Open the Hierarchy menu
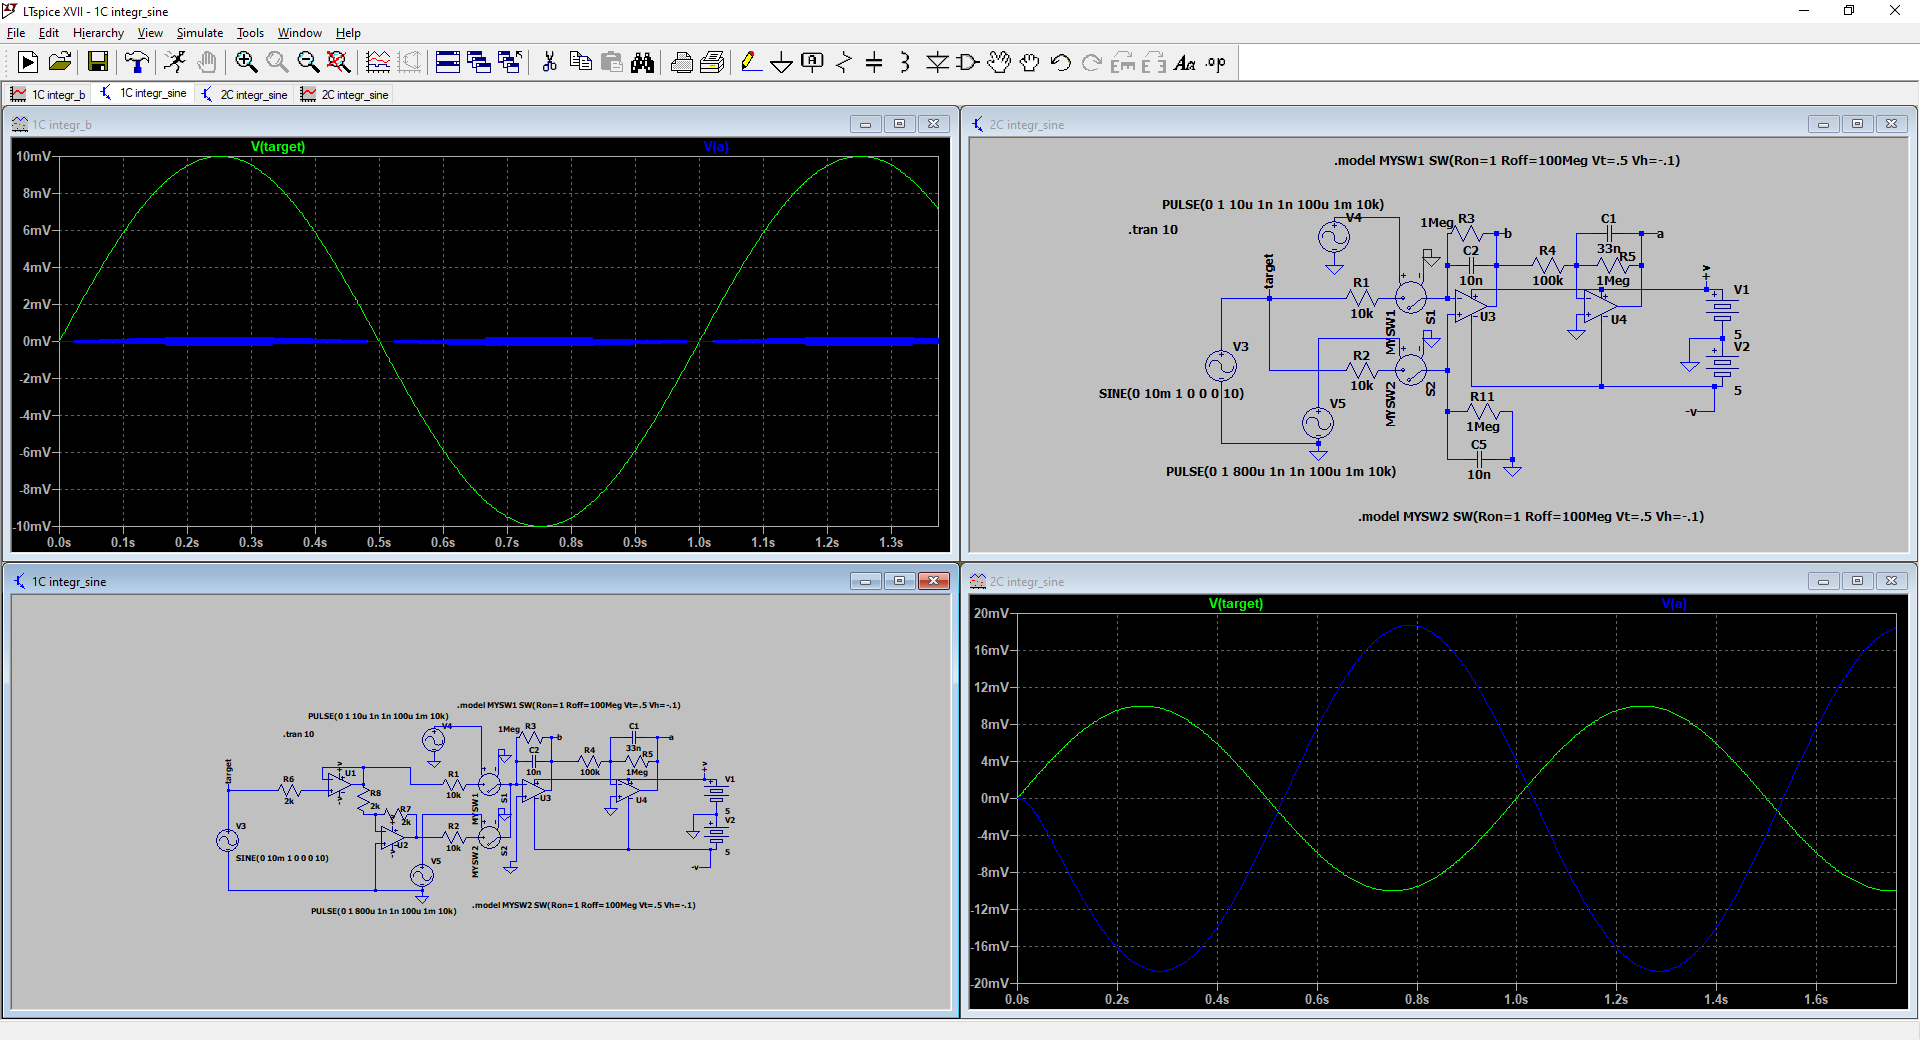The height and width of the screenshot is (1040, 1920). click(98, 33)
